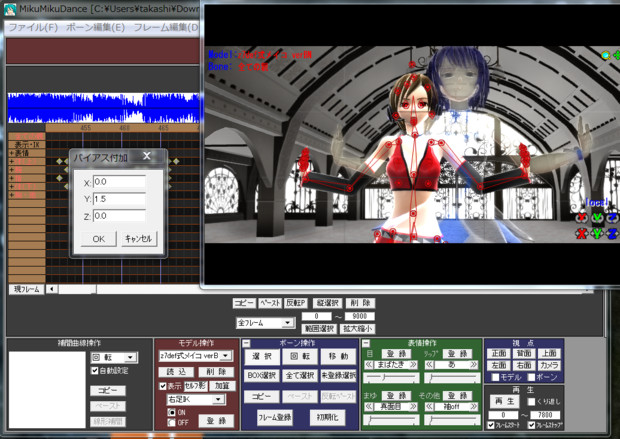Image resolution: width=620 pixels, height=439 pixels.
Task: Click the red X move icon in bottom axis row
Action: [x=581, y=233]
